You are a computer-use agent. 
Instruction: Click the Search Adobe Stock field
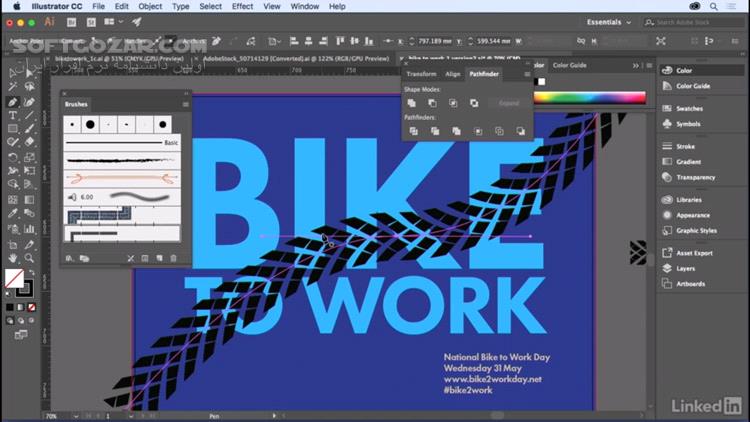694,22
